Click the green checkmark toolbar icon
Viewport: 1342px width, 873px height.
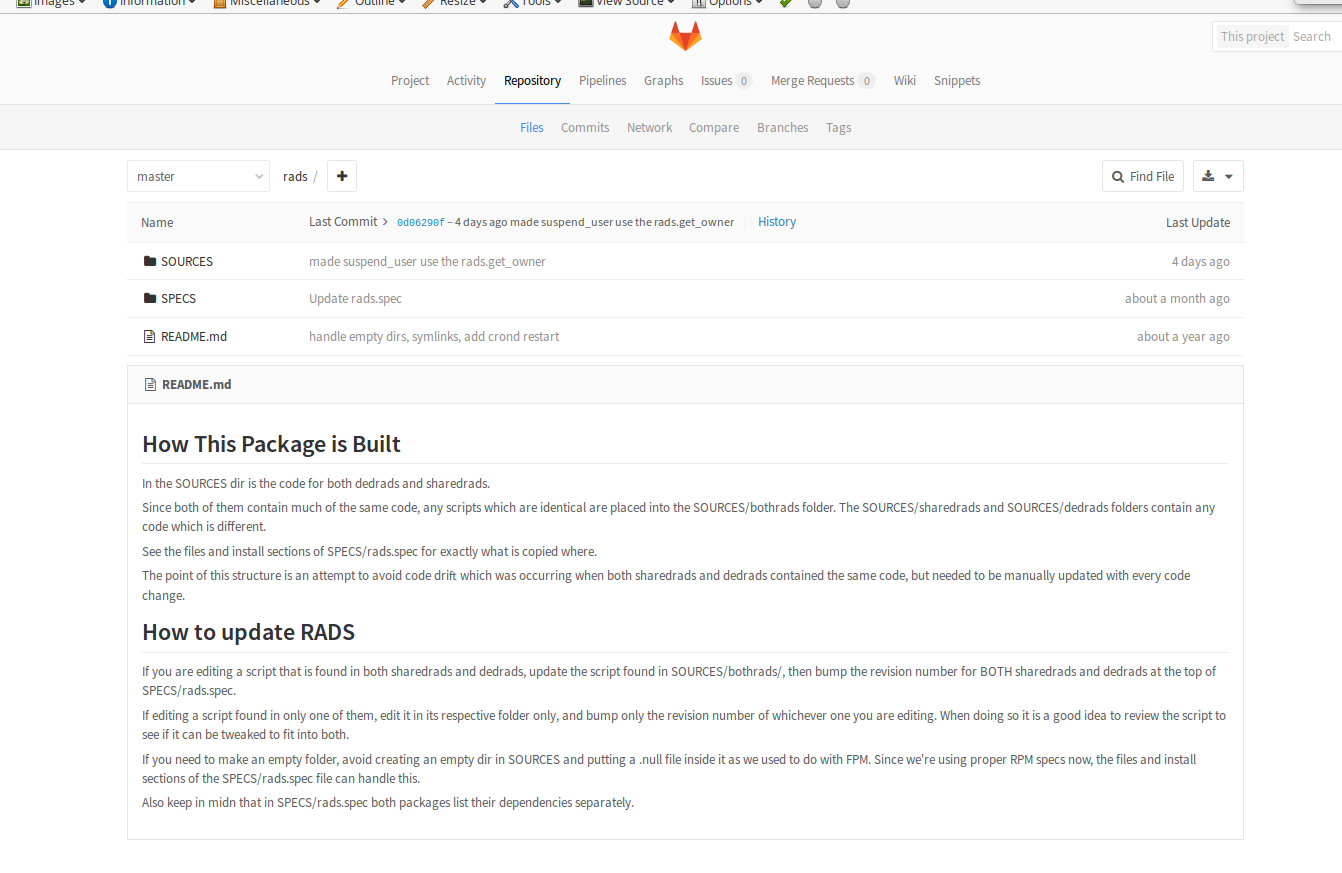click(786, 3)
